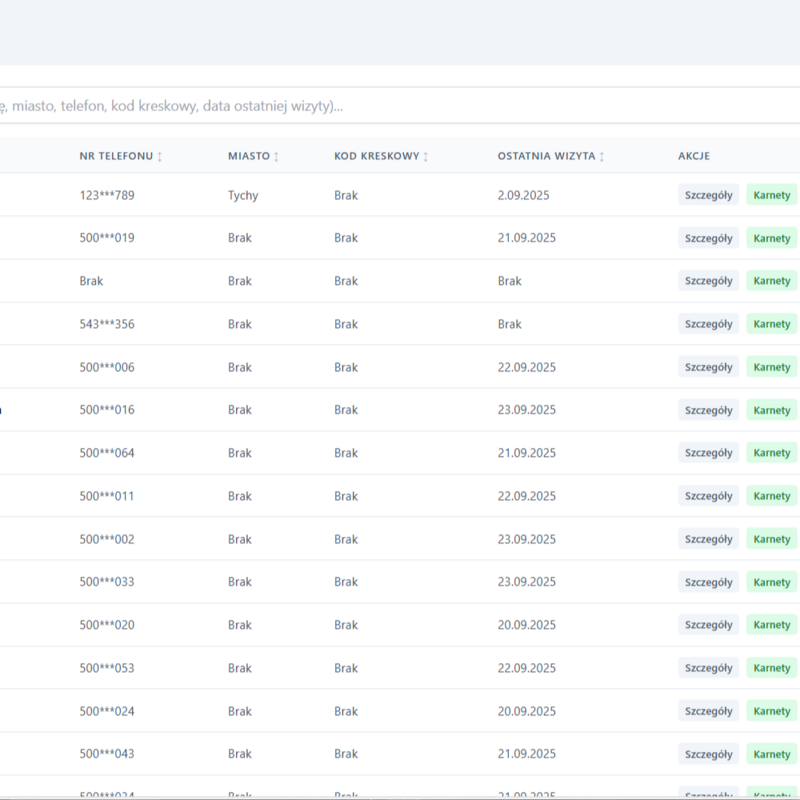Image resolution: width=800 pixels, height=800 pixels.
Task: Open Szczegóły for phone 500***064
Action: tap(708, 453)
